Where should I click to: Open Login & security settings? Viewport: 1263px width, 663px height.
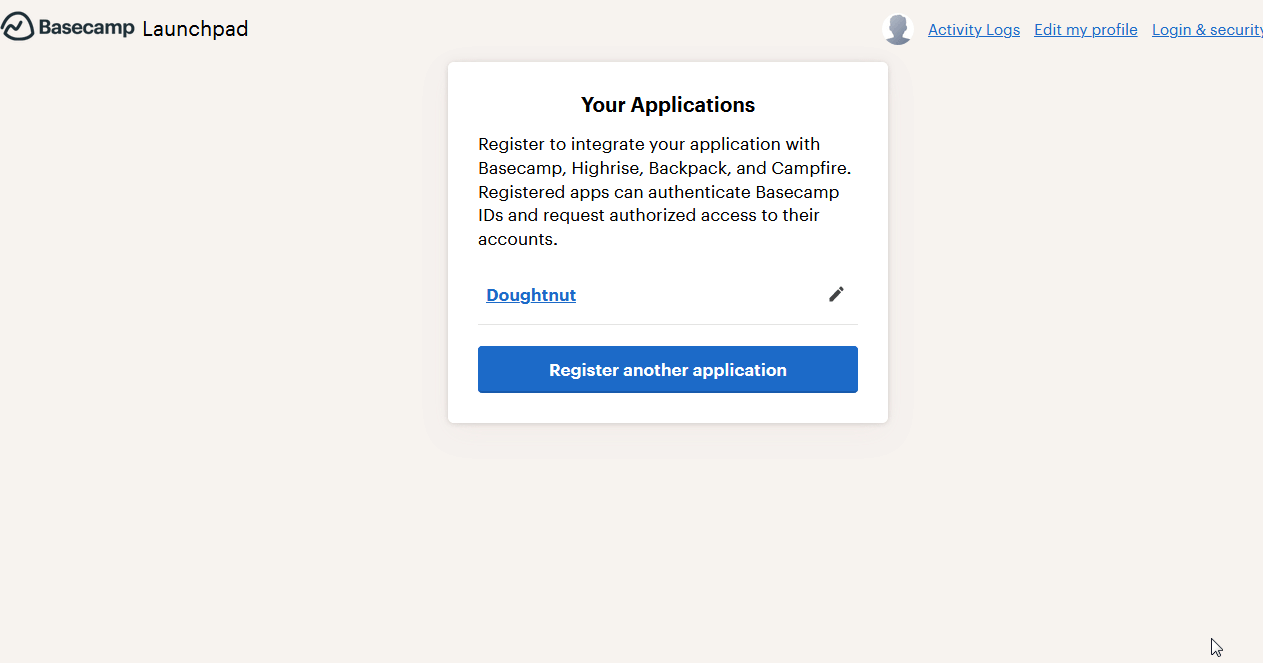click(1207, 30)
